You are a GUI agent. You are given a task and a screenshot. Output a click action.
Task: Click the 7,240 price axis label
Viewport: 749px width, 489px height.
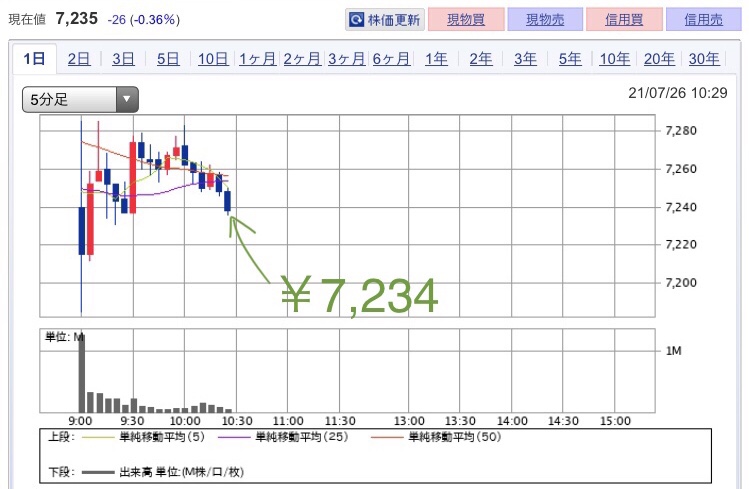point(681,207)
